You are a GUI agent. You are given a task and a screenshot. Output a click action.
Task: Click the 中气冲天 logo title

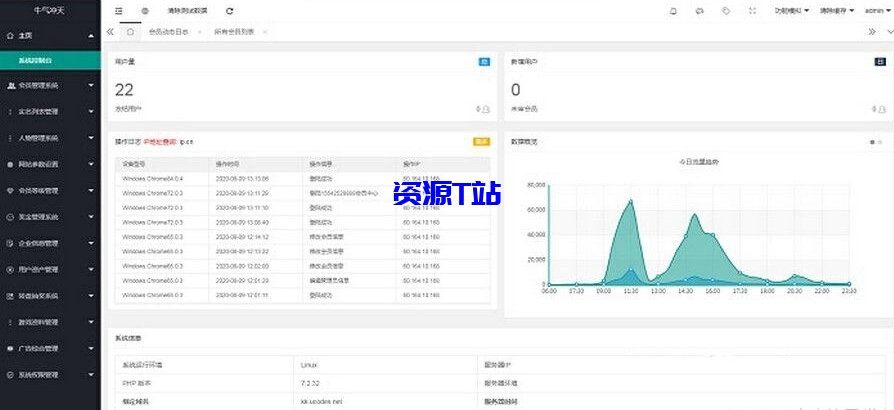[50, 11]
